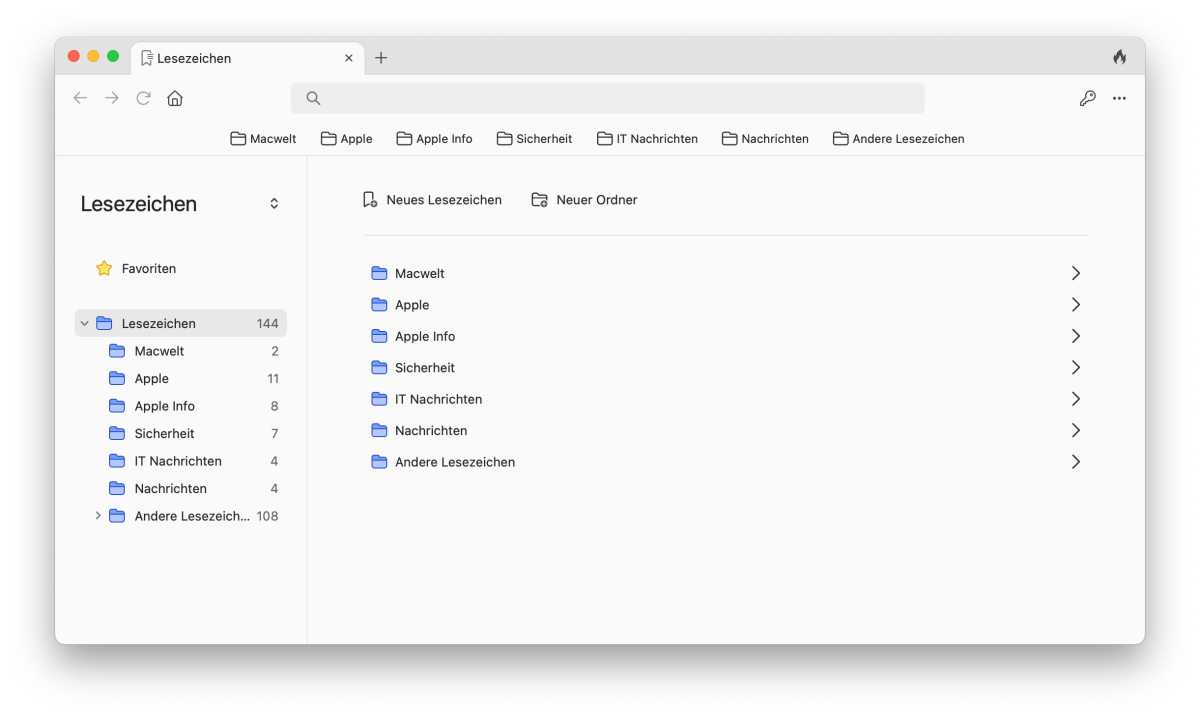Open passwords via the key icon
1200x717 pixels.
click(1087, 98)
